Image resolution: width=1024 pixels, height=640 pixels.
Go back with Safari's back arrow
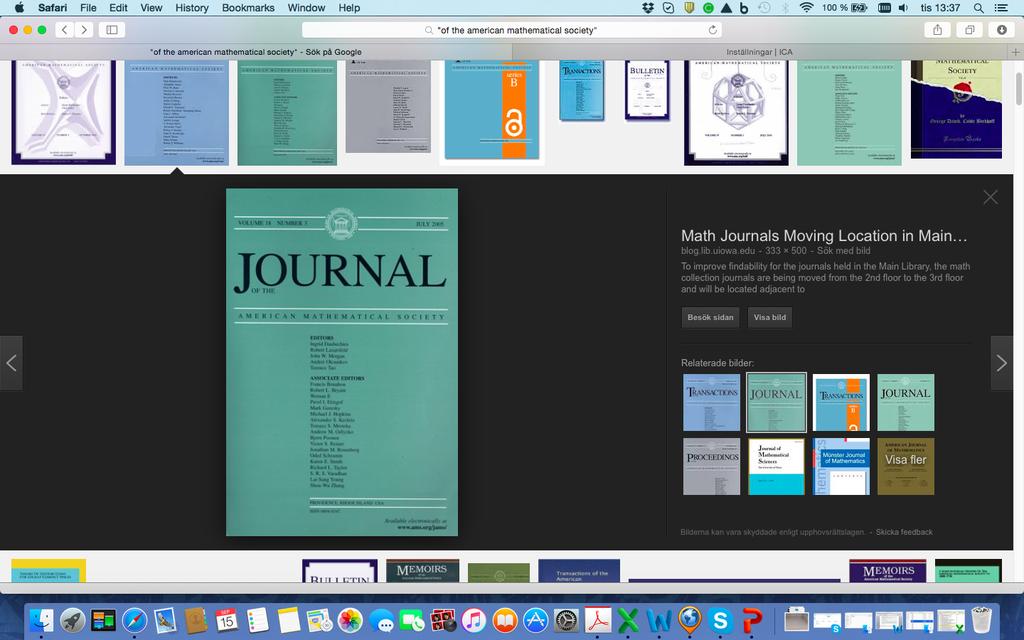point(64,29)
